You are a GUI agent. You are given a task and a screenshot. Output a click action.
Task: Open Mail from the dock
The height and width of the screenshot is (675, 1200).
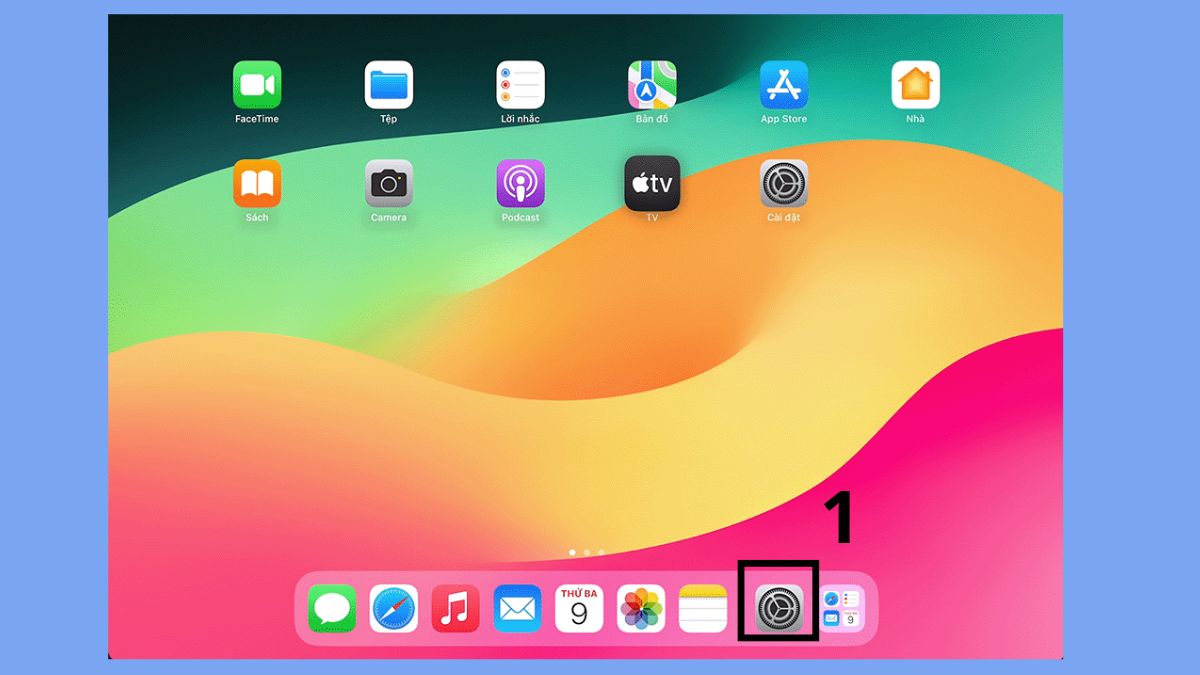(x=519, y=606)
